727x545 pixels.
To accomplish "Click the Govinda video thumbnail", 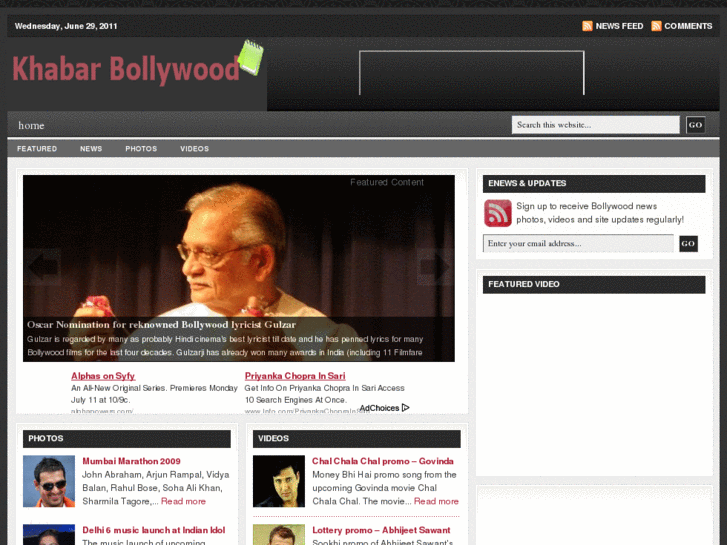I will (x=279, y=481).
